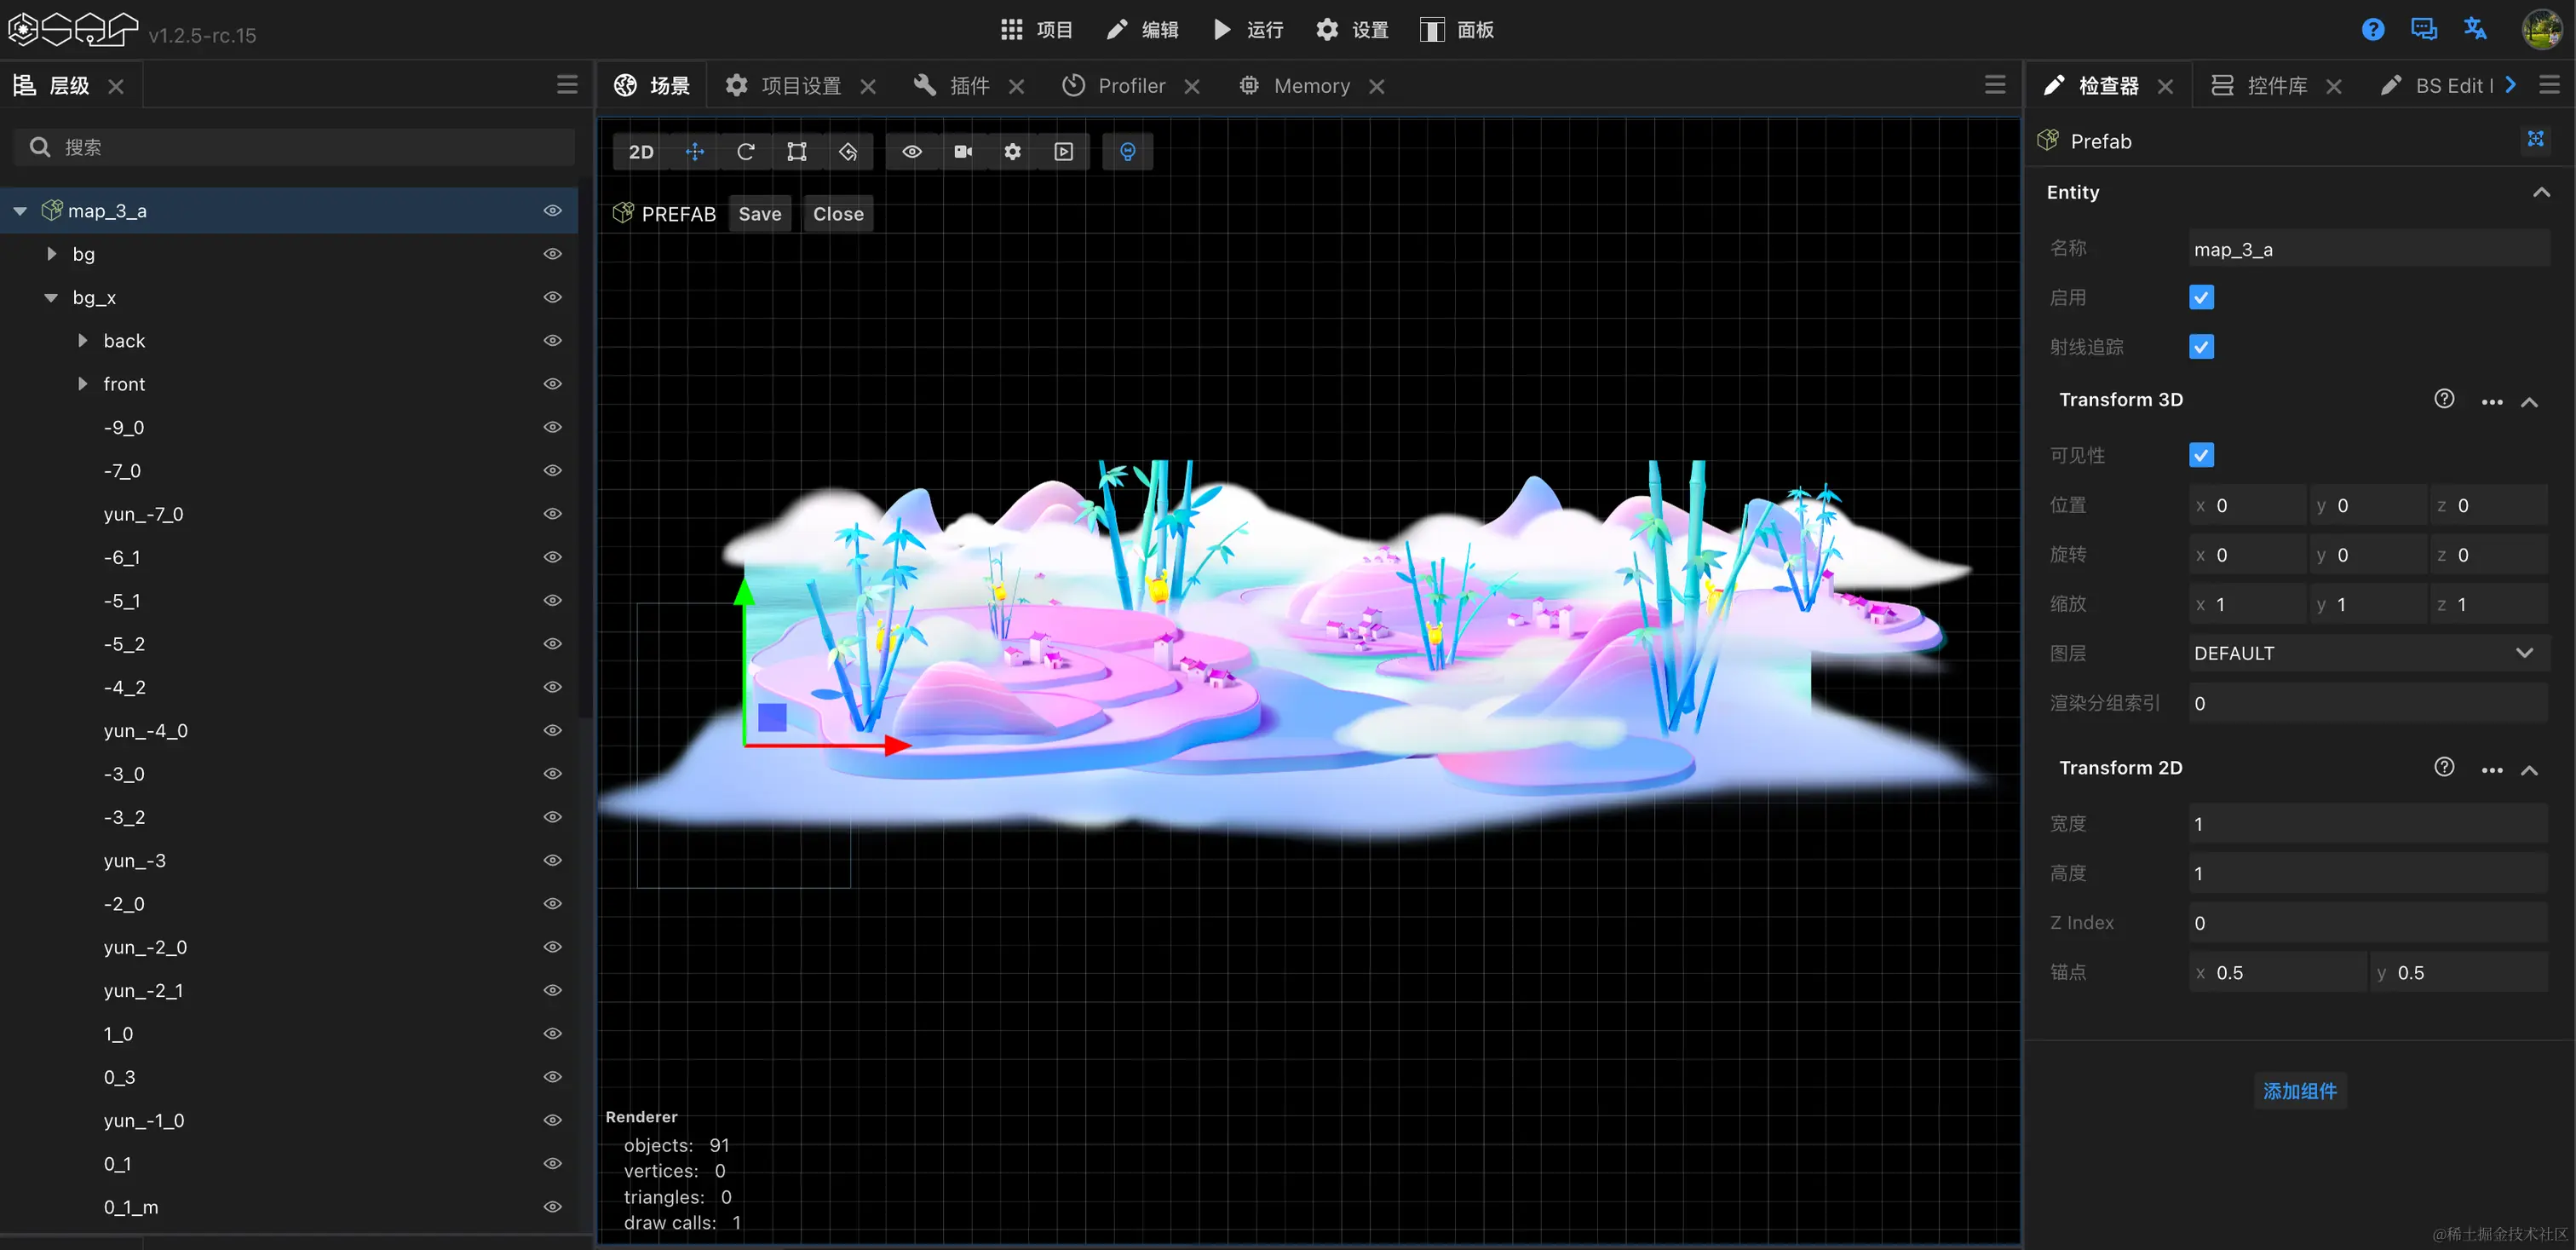Select the rotate tool in scene toolbar

coord(746,152)
